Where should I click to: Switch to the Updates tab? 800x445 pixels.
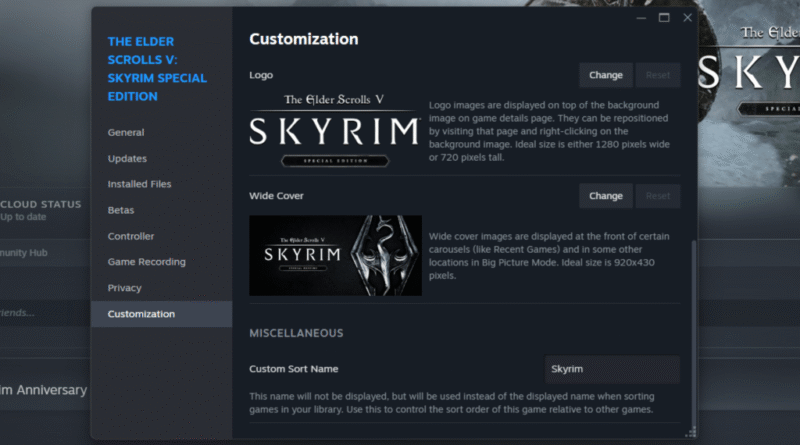(x=161, y=158)
